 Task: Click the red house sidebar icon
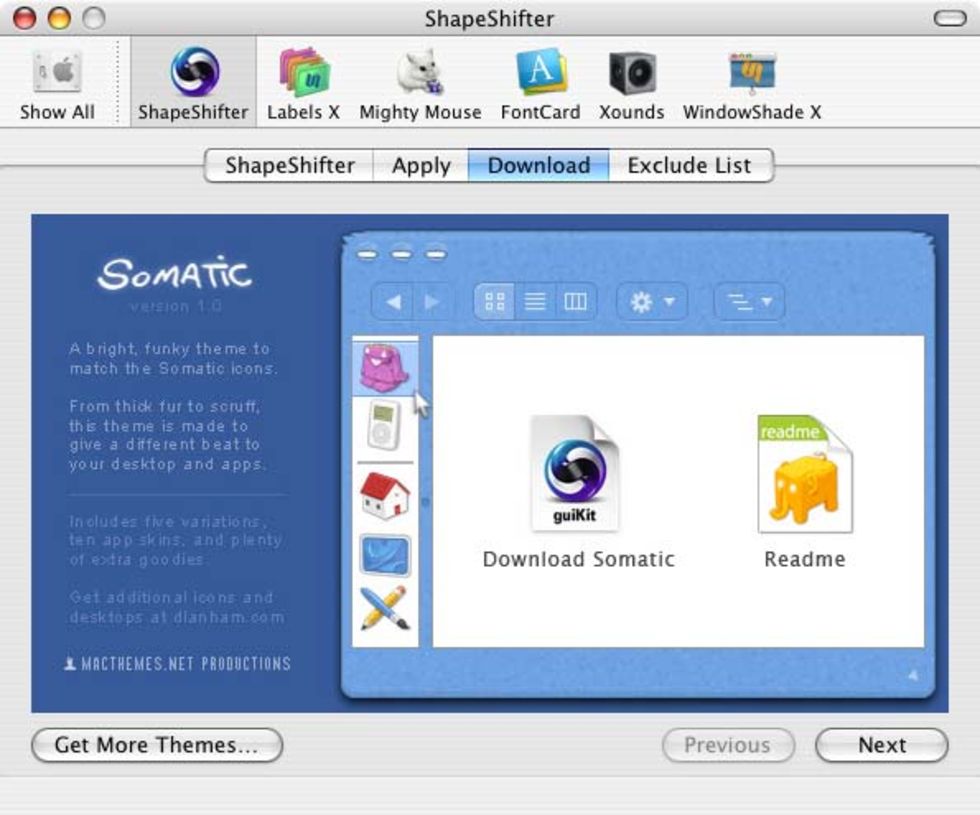pos(385,496)
